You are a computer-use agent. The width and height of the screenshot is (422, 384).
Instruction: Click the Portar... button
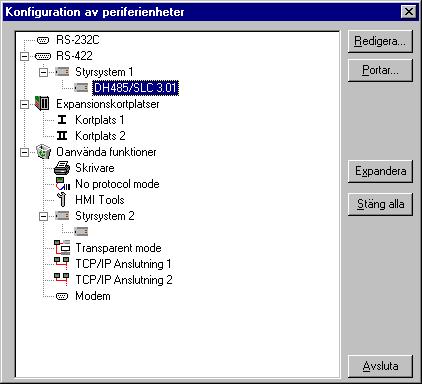click(x=380, y=70)
